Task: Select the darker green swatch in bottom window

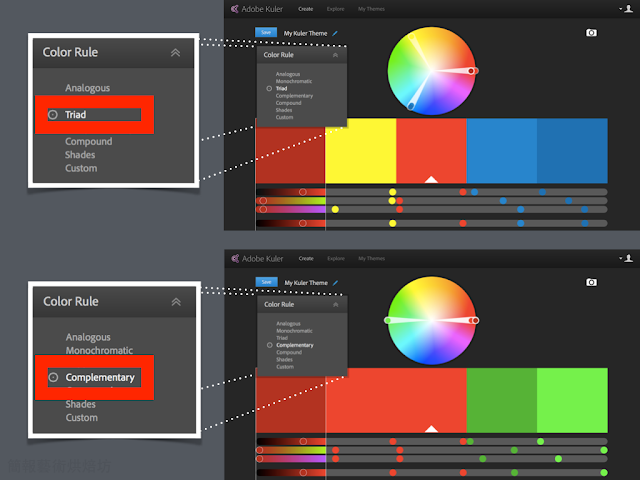Action: point(502,400)
